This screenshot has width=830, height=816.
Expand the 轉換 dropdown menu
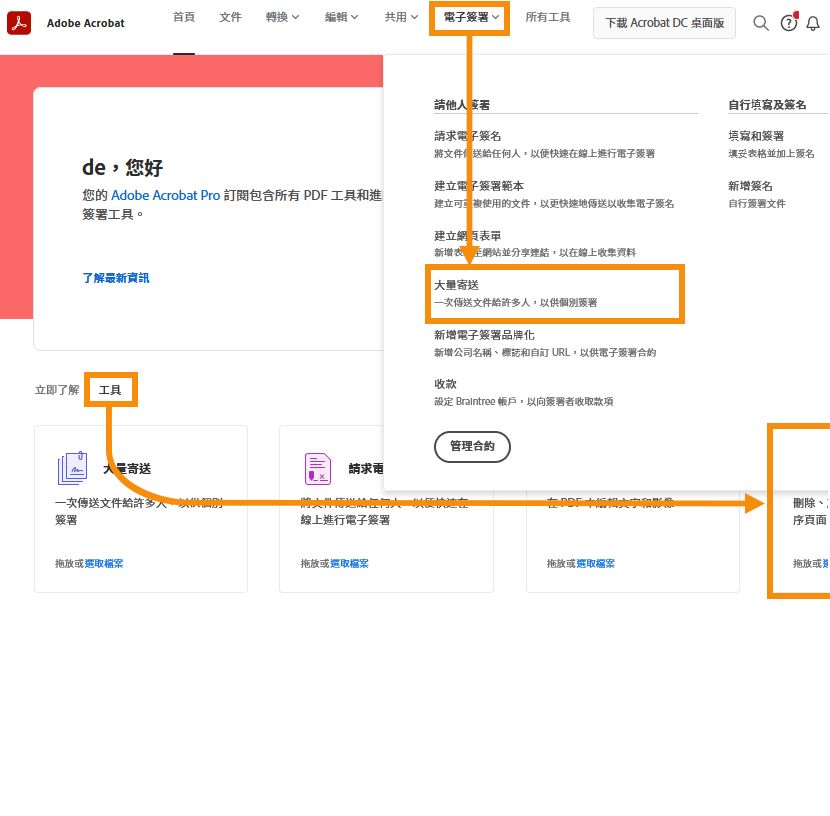tap(282, 17)
